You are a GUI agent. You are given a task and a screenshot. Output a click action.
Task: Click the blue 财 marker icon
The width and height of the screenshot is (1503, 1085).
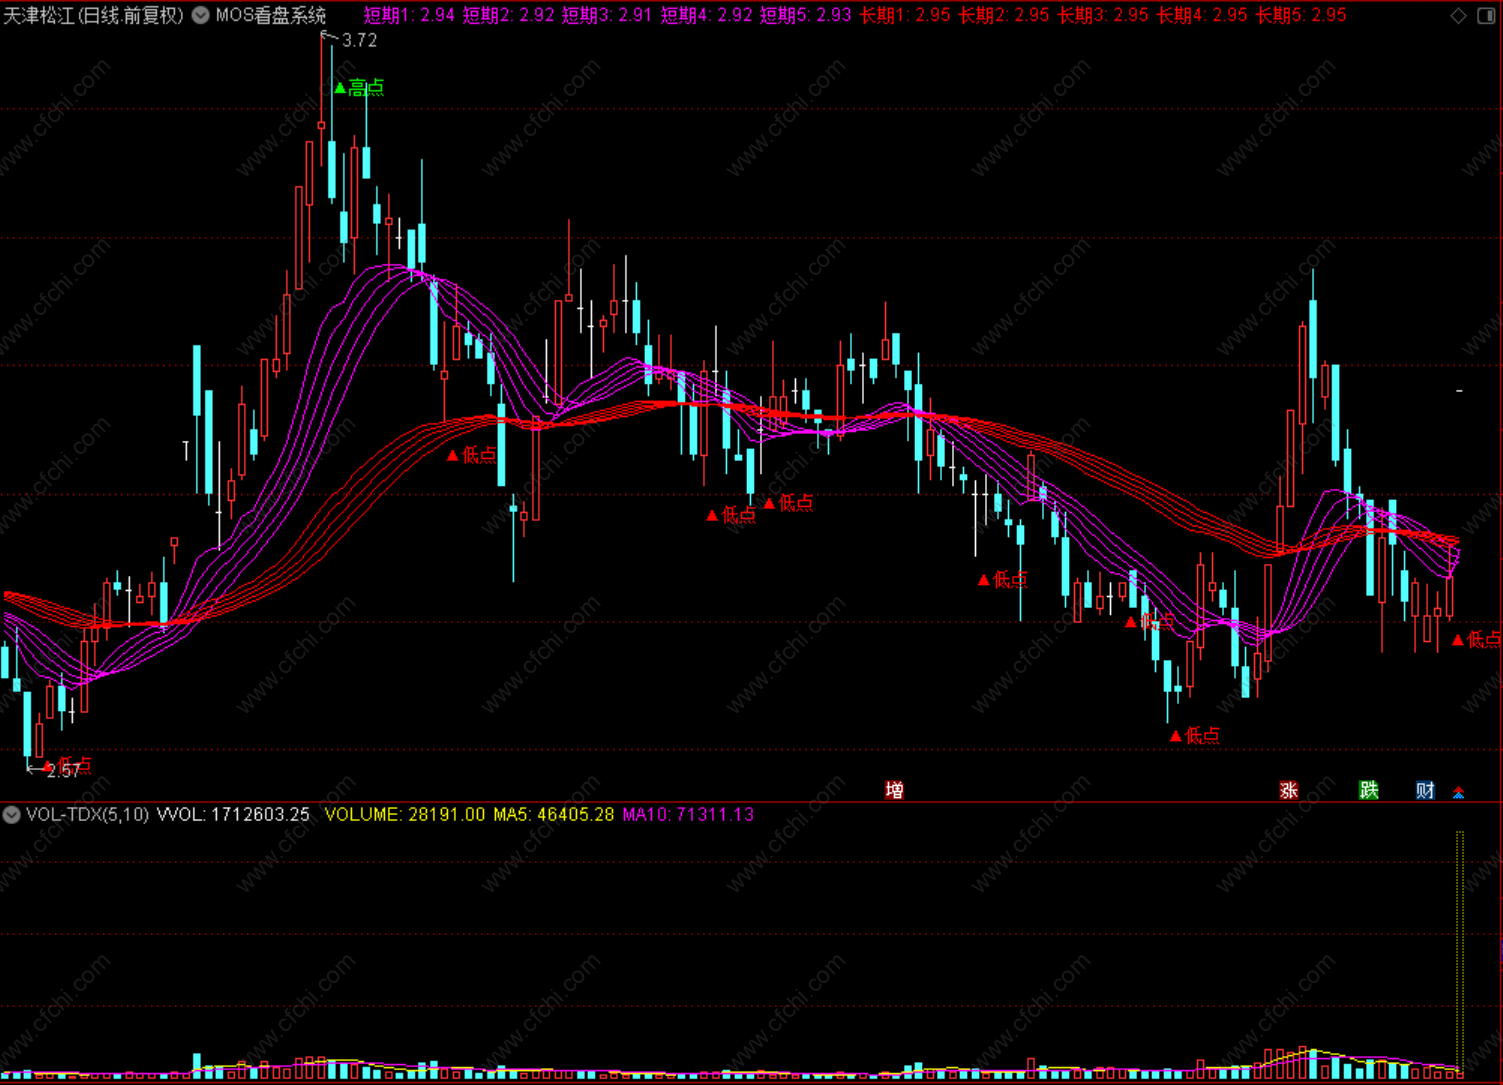[1425, 790]
